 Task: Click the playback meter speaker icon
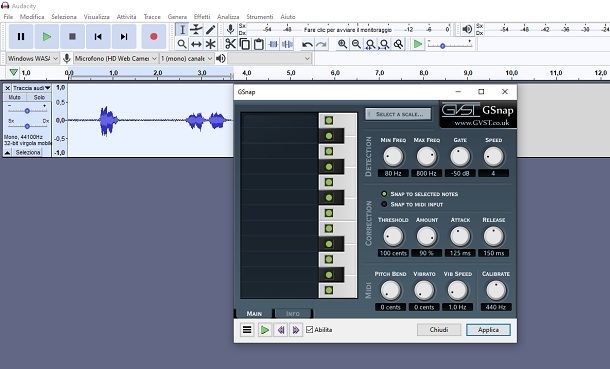click(467, 29)
